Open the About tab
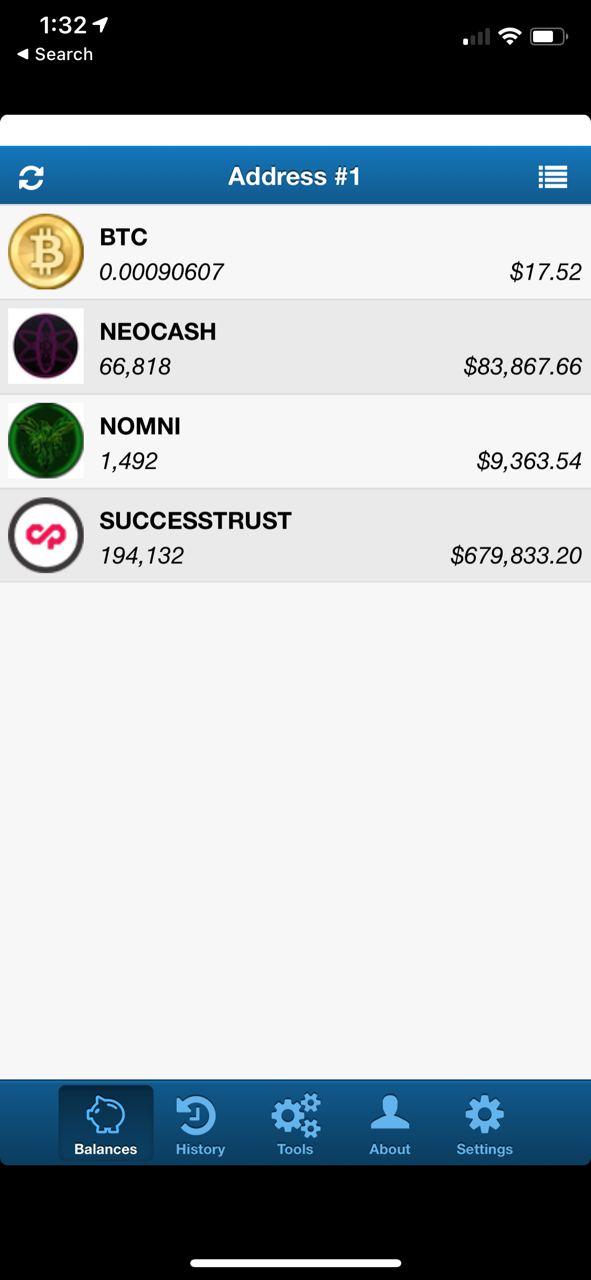Screen dimensions: 591x1280 [390, 1125]
